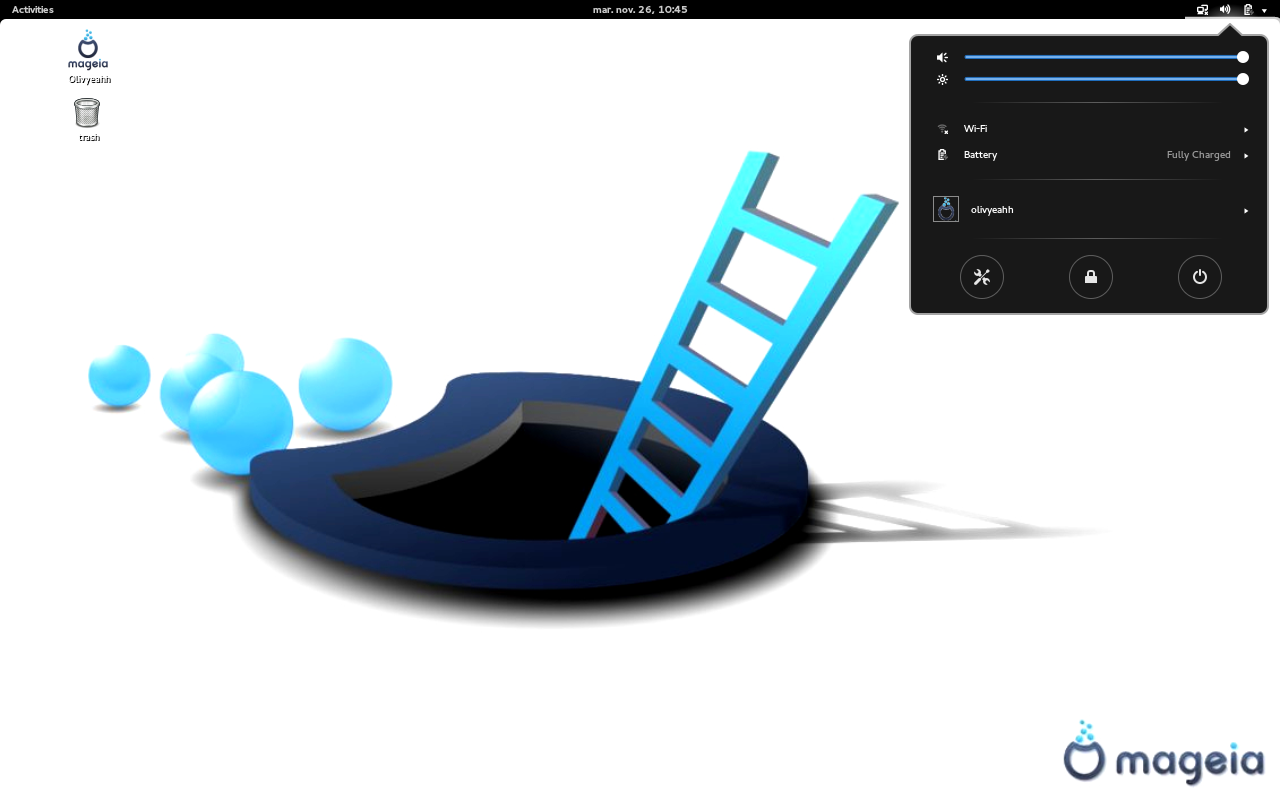Click the battery icon in top bar
This screenshot has height=800, width=1280.
(1248, 9)
